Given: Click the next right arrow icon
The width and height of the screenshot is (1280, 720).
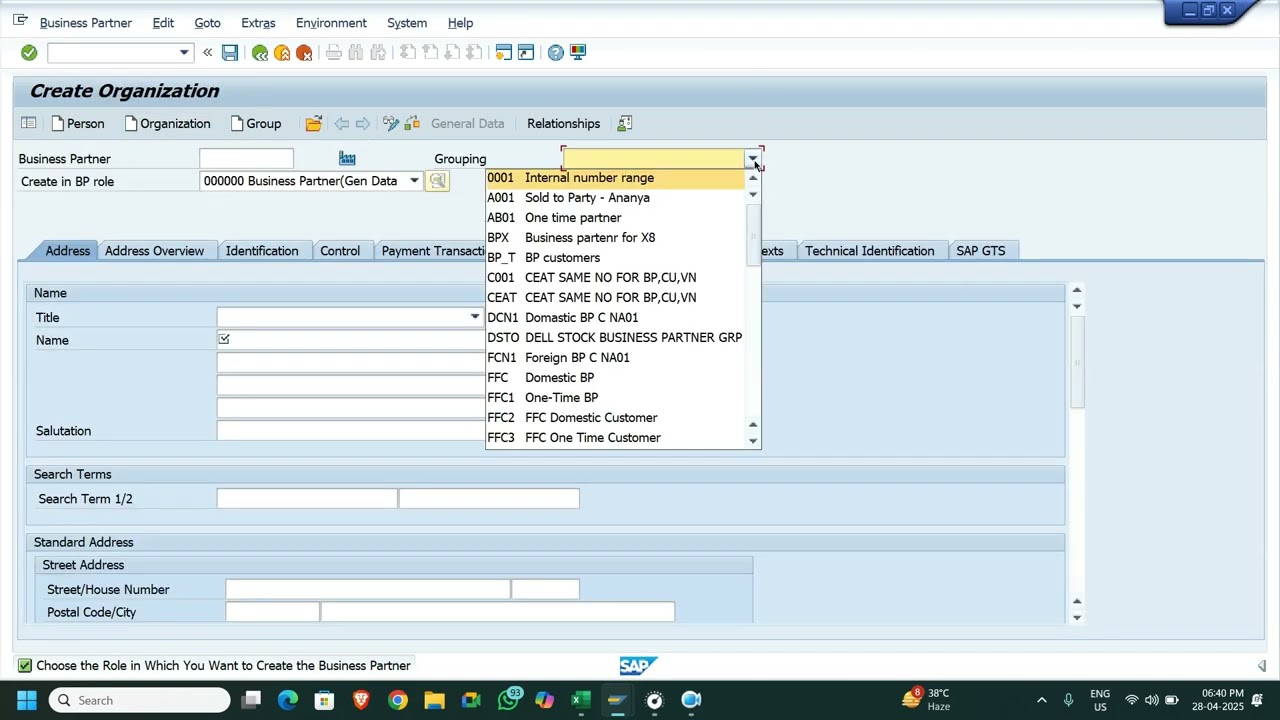Looking at the screenshot, I should [363, 123].
